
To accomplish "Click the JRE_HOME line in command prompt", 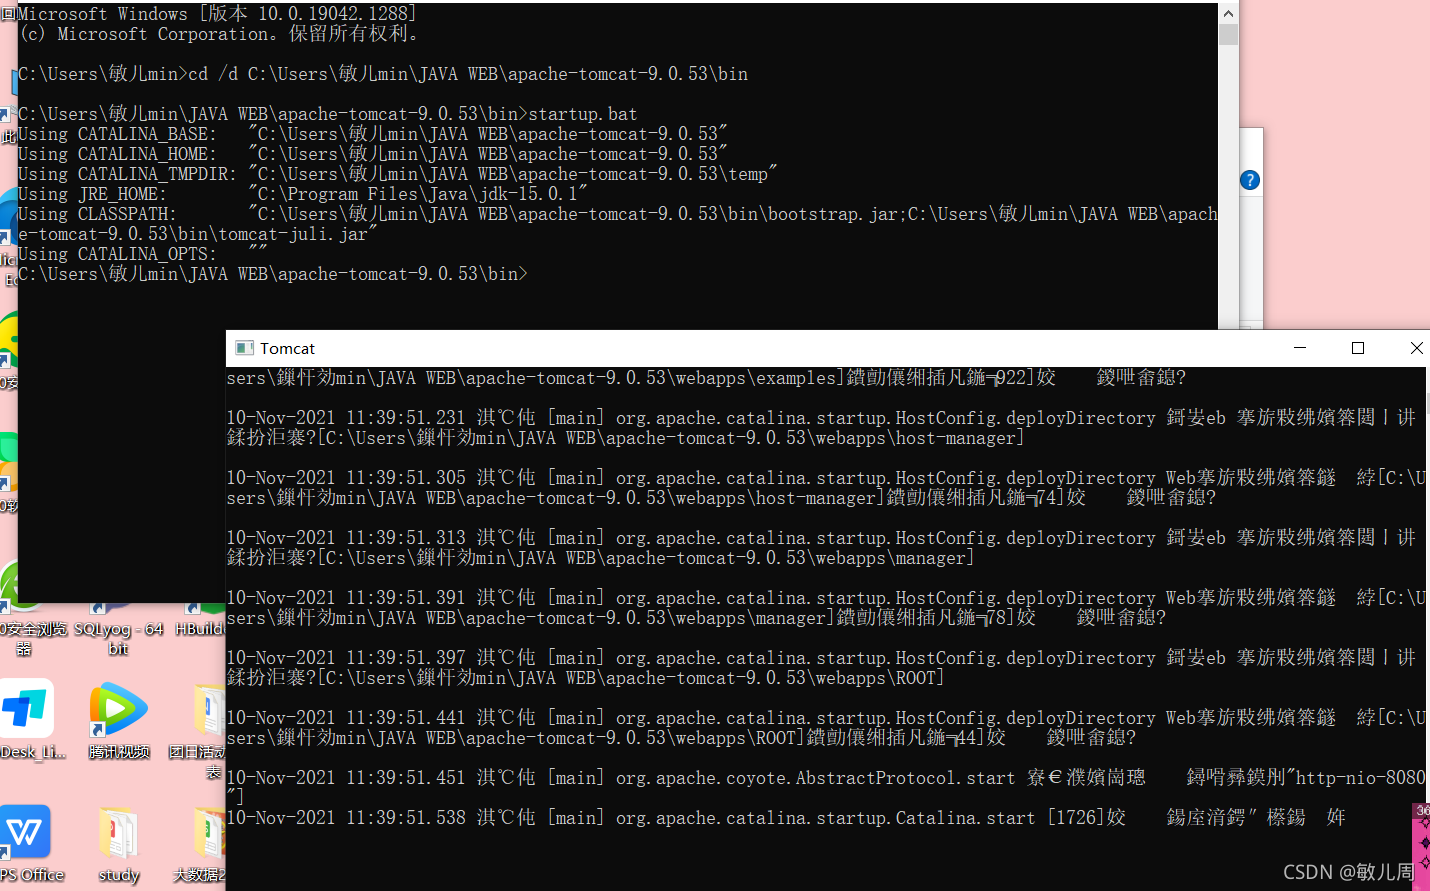I will click(x=303, y=194).
